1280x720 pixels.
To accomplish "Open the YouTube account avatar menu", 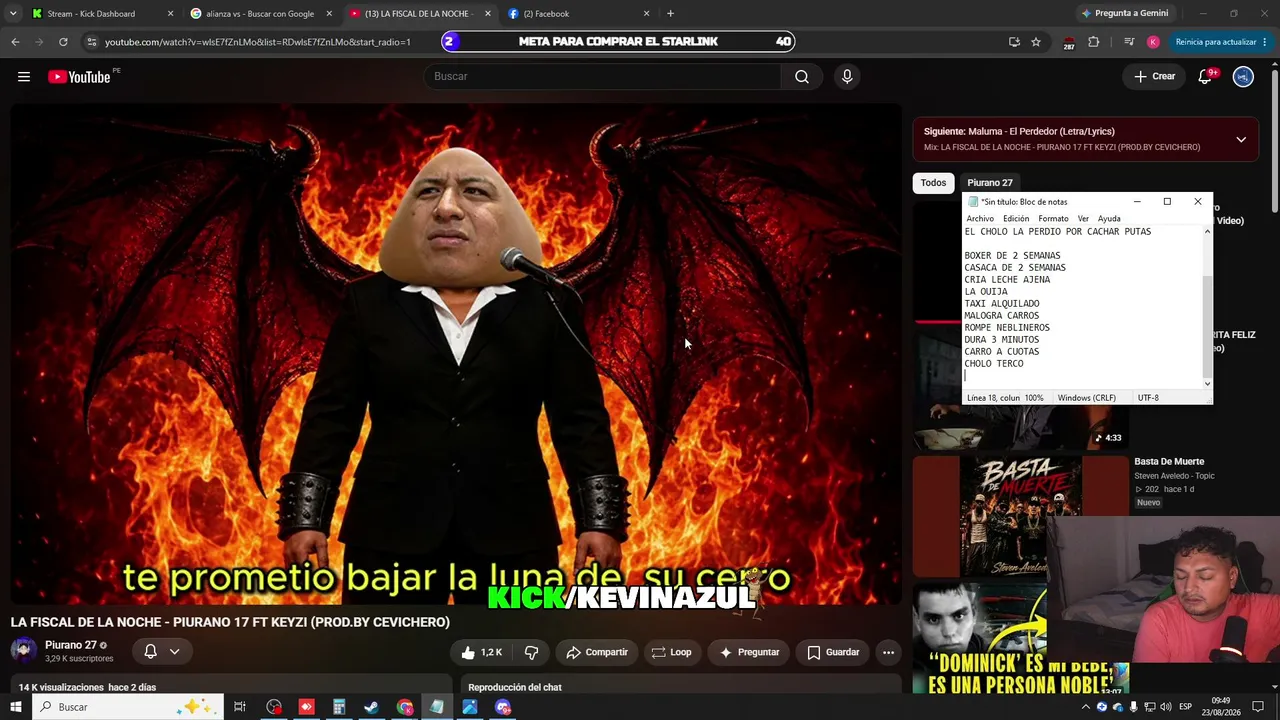I will click(1243, 77).
